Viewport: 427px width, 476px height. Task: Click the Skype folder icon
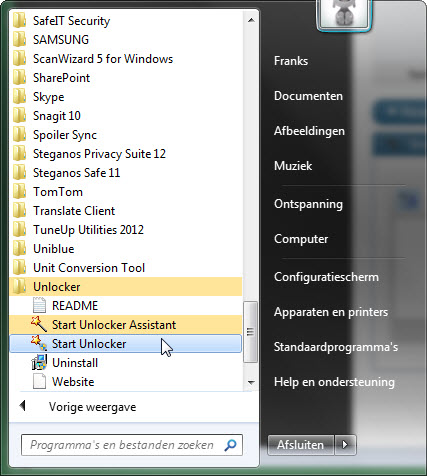coord(19,97)
